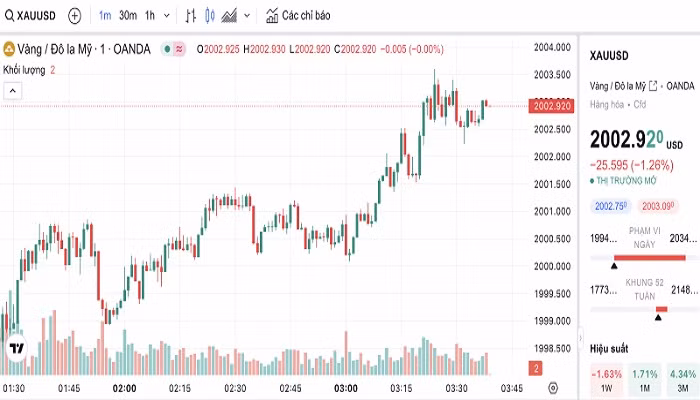Image resolution: width=700 pixels, height=400 pixels.
Task: Collapse the chart legend with the chevron
Action: (13, 91)
